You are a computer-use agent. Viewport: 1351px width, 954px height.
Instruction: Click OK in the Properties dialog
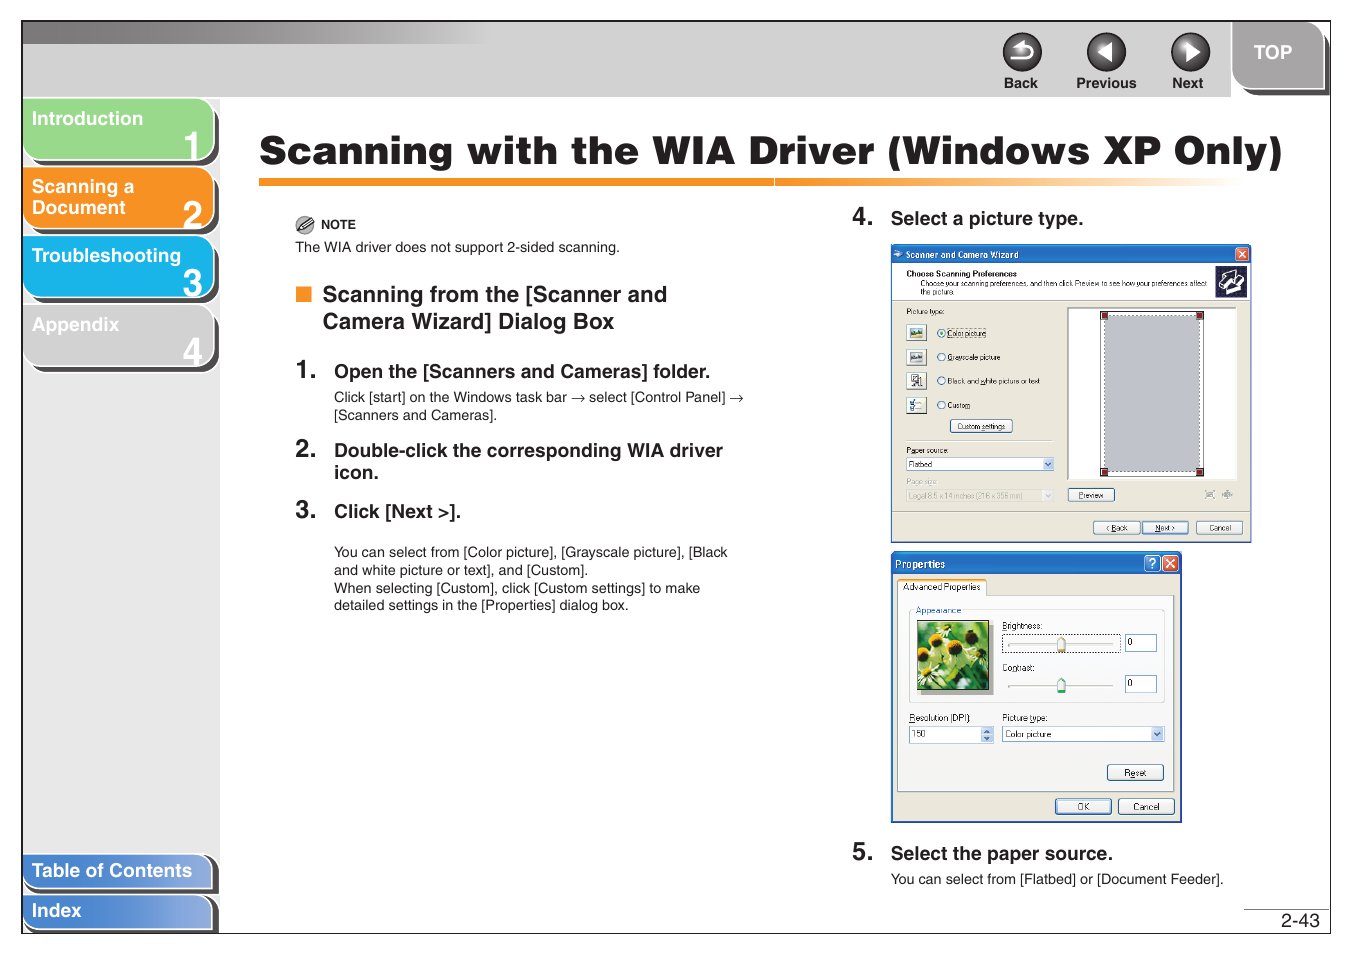[x=1083, y=806]
